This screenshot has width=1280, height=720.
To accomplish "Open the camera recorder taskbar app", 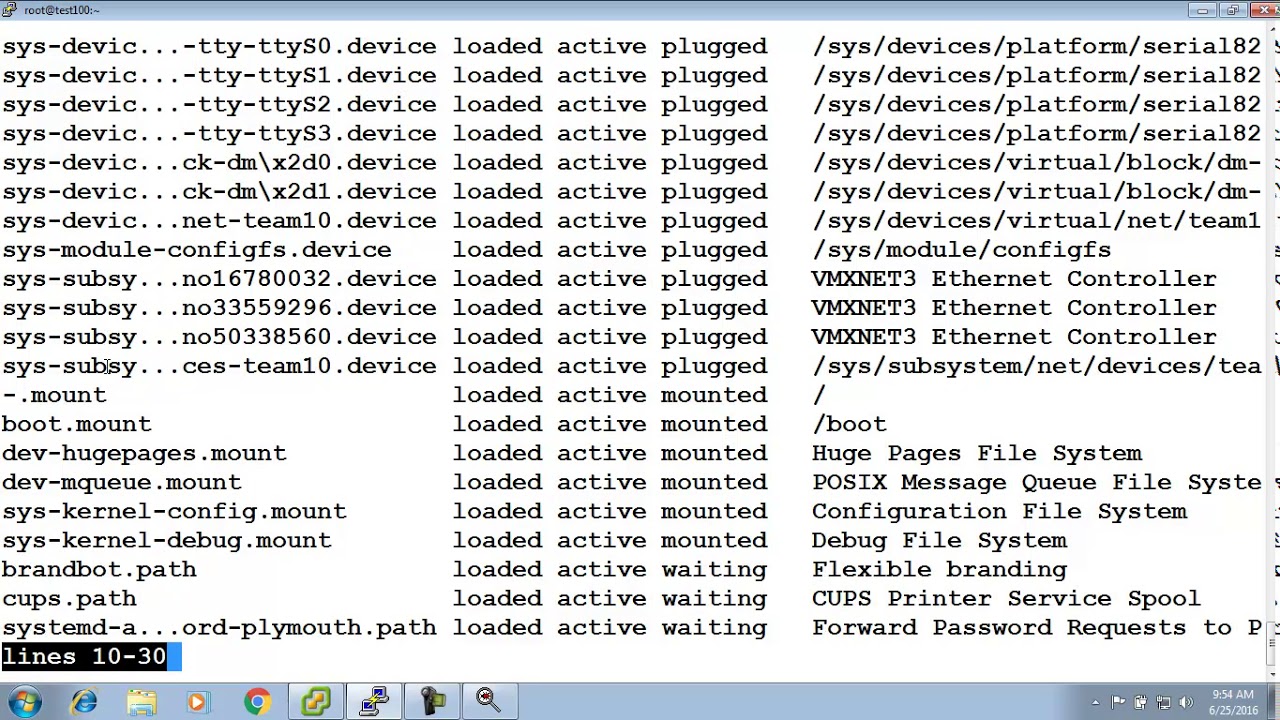I will click(x=432, y=702).
